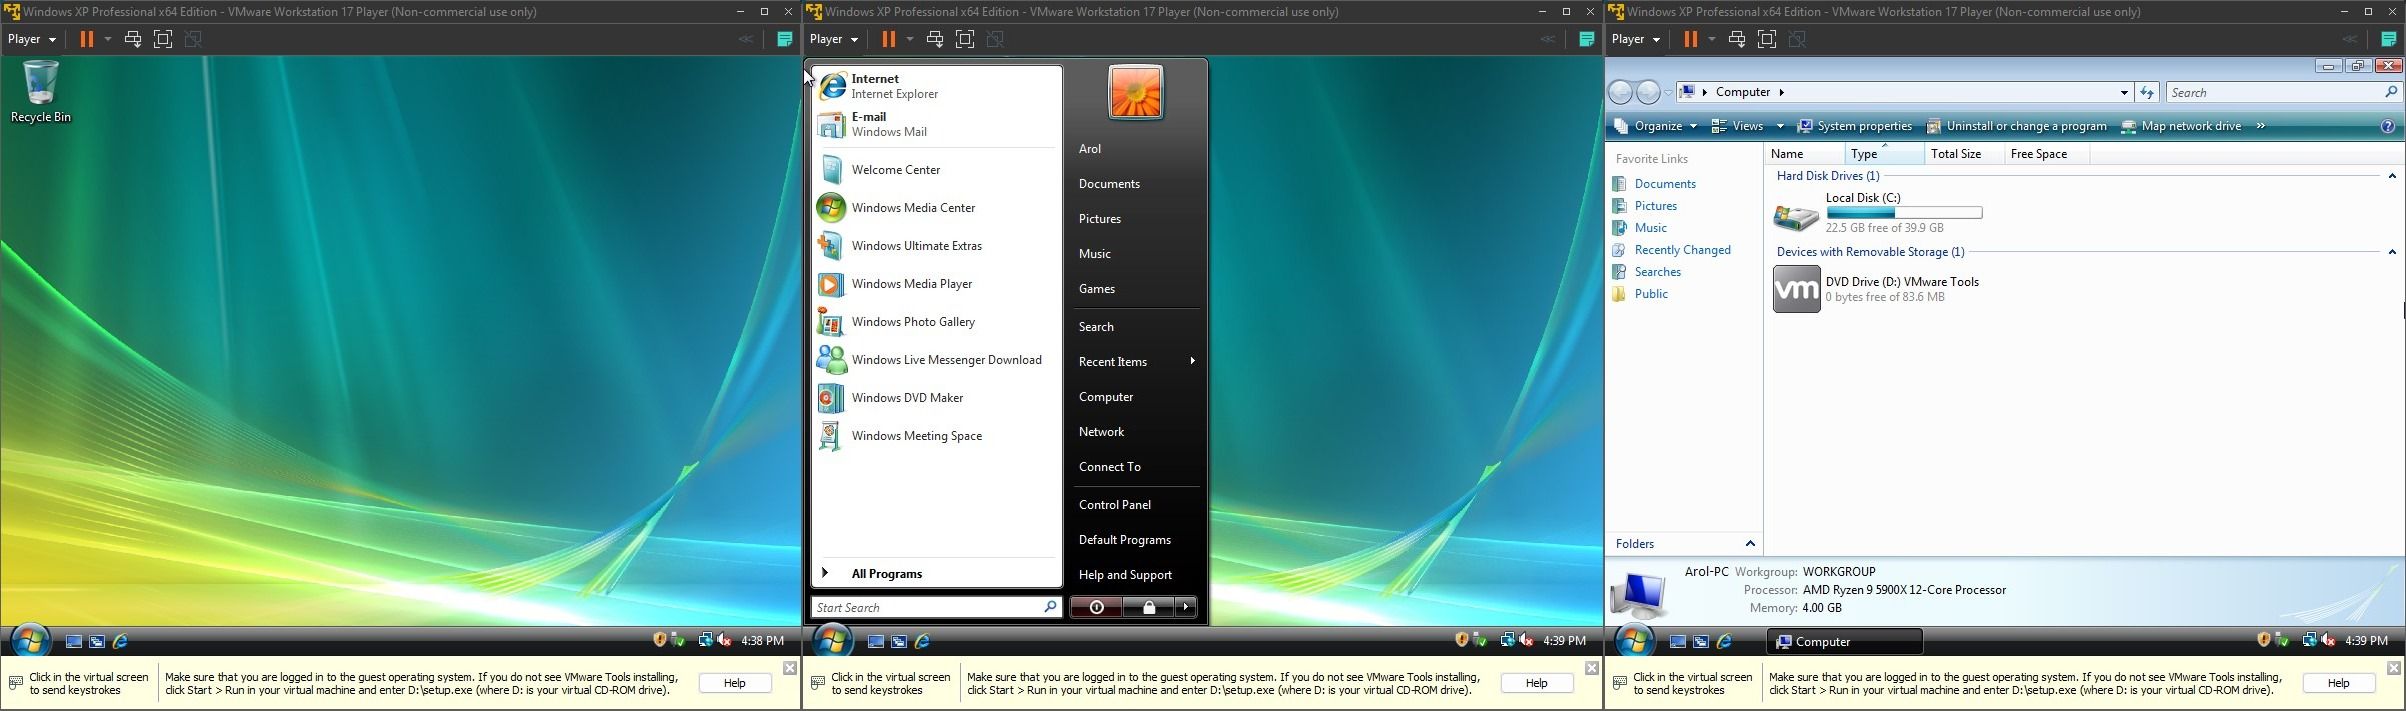
Task: Open Recently Changed under Favorite Links
Action: point(1671,250)
